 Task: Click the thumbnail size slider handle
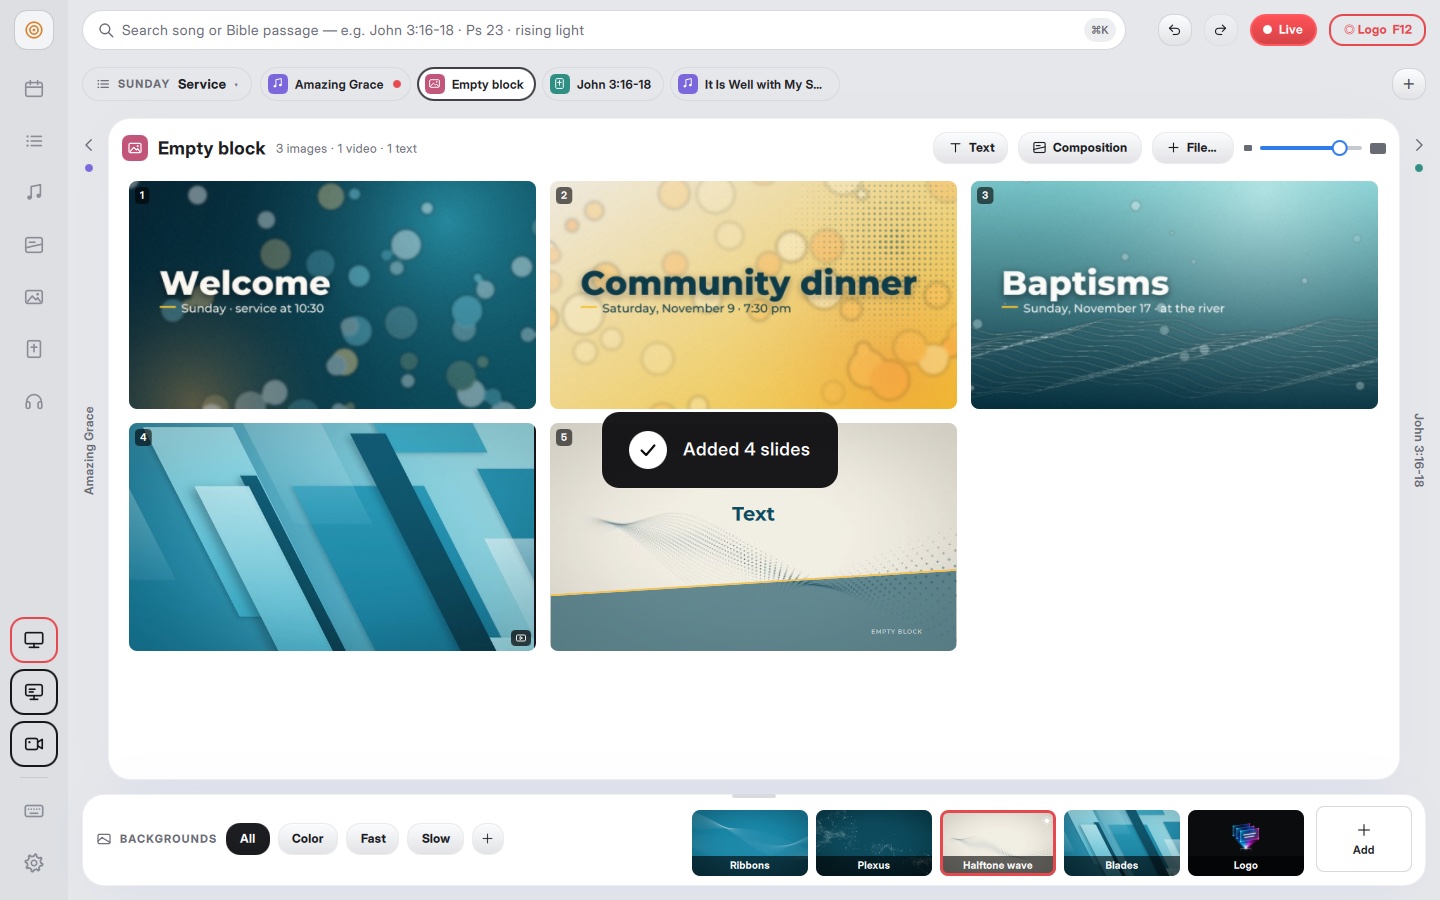(1339, 148)
